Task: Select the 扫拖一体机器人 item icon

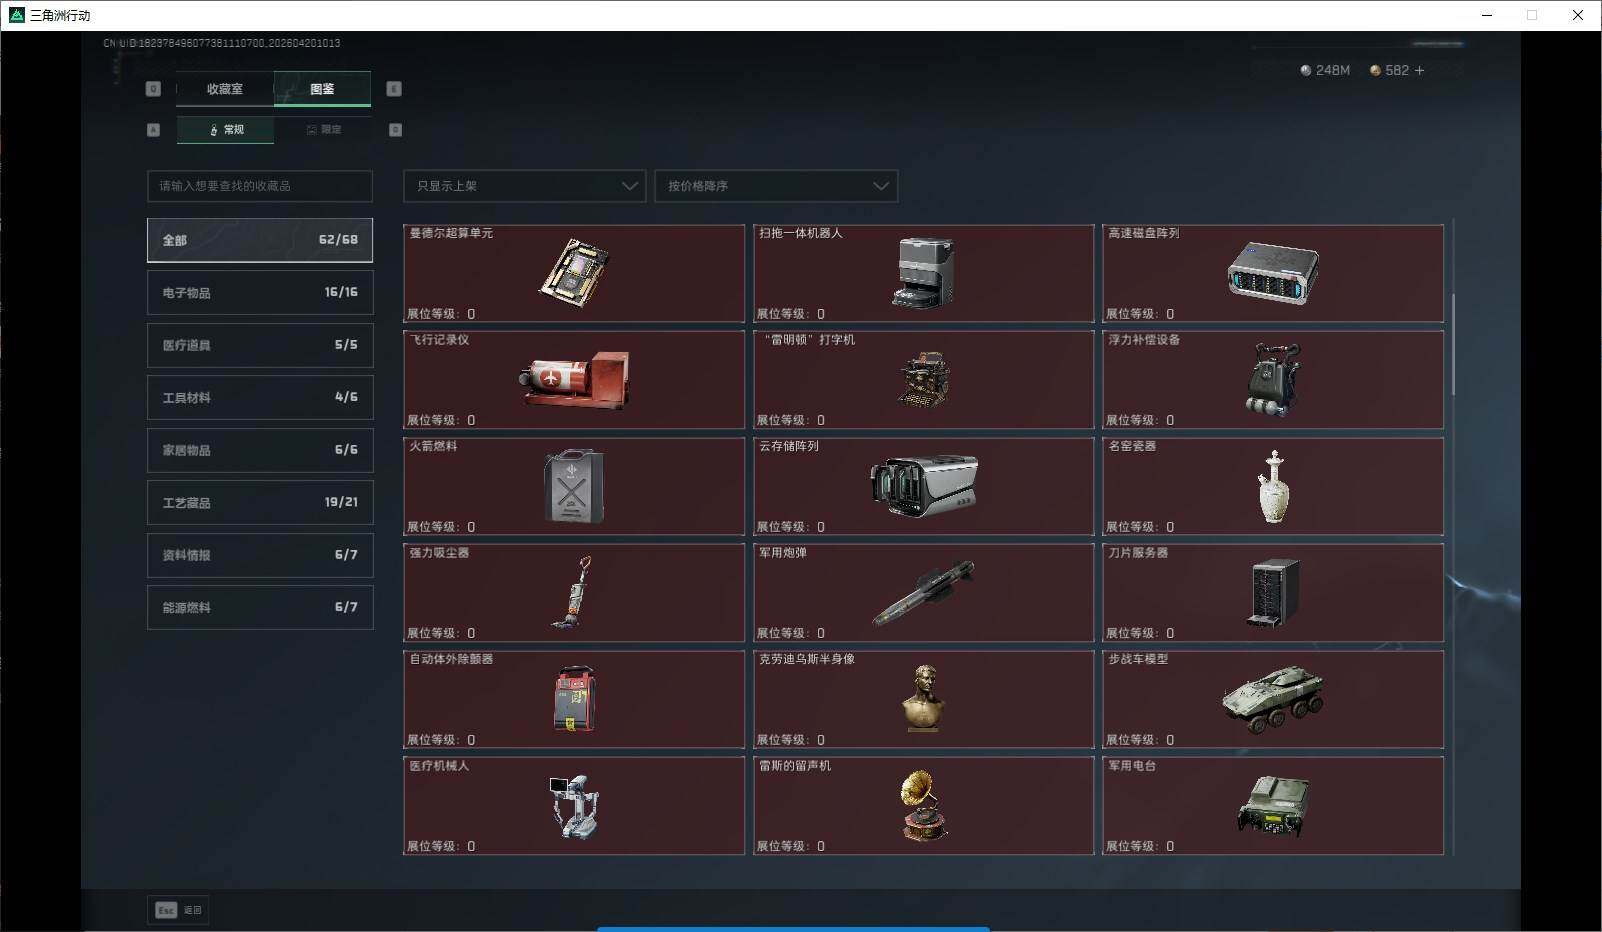Action: point(923,273)
